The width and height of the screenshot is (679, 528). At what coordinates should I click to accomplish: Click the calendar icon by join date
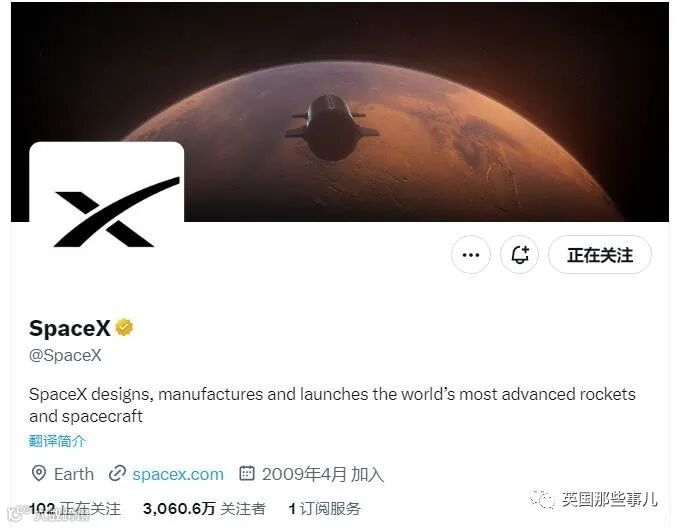tap(247, 473)
